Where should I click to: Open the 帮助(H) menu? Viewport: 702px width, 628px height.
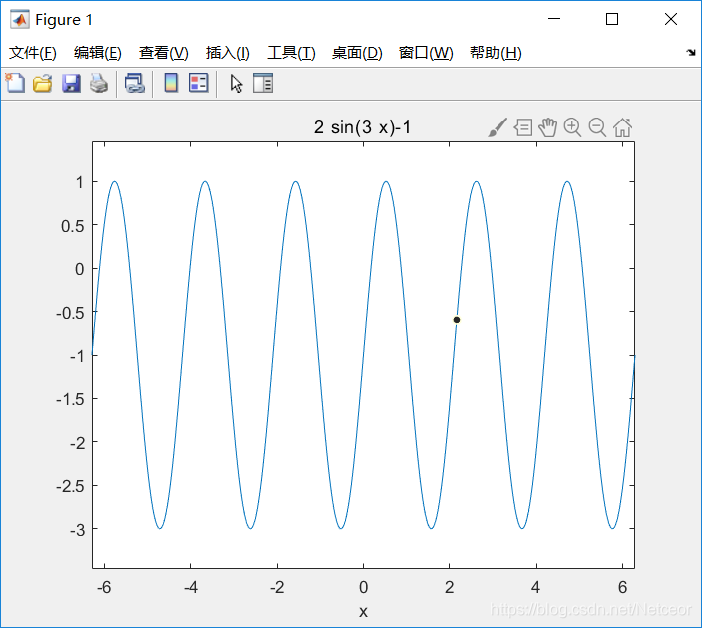pos(496,53)
